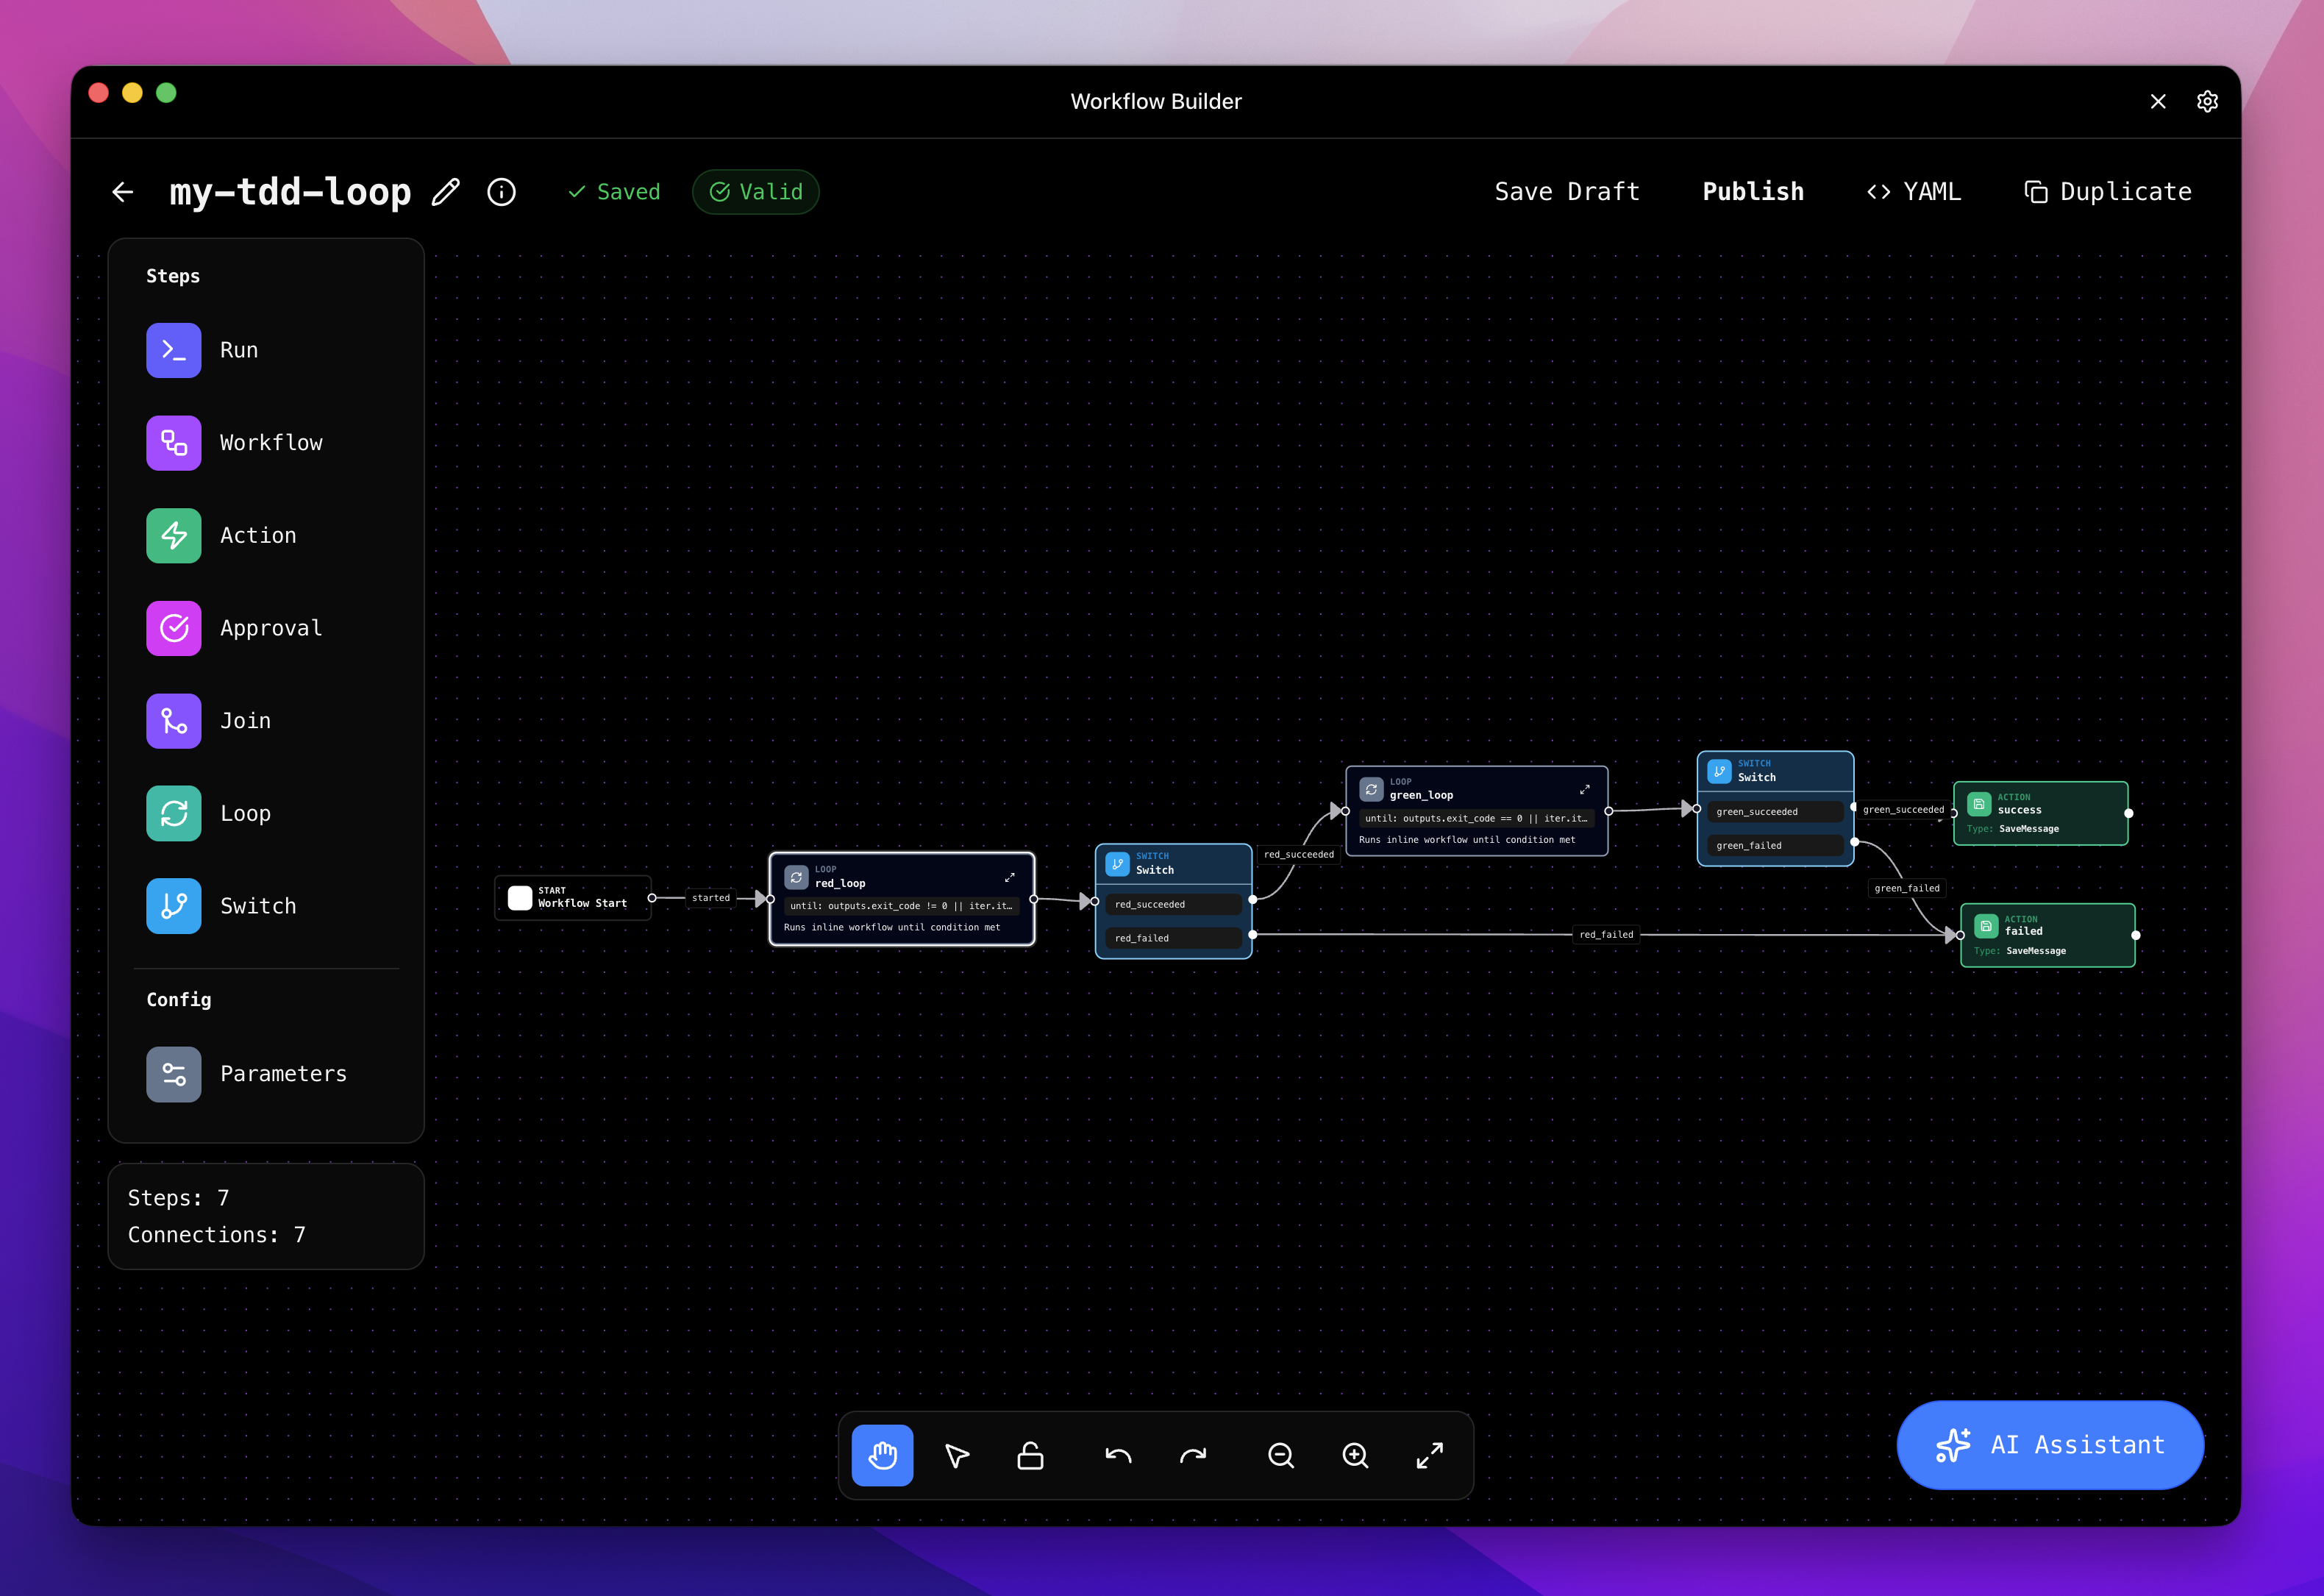Click the zoom-in icon
The image size is (2324, 1596).
coord(1355,1456)
